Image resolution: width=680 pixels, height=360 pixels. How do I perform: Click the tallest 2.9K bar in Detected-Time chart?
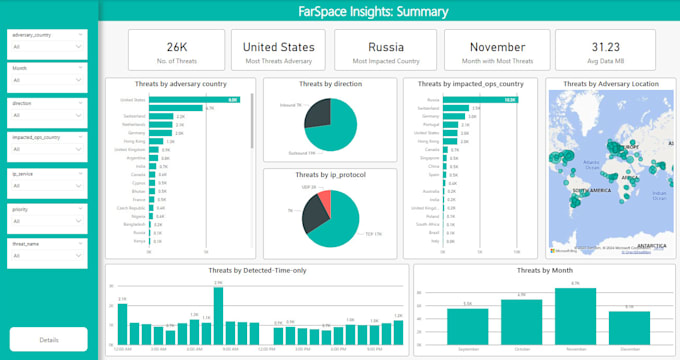pos(219,316)
